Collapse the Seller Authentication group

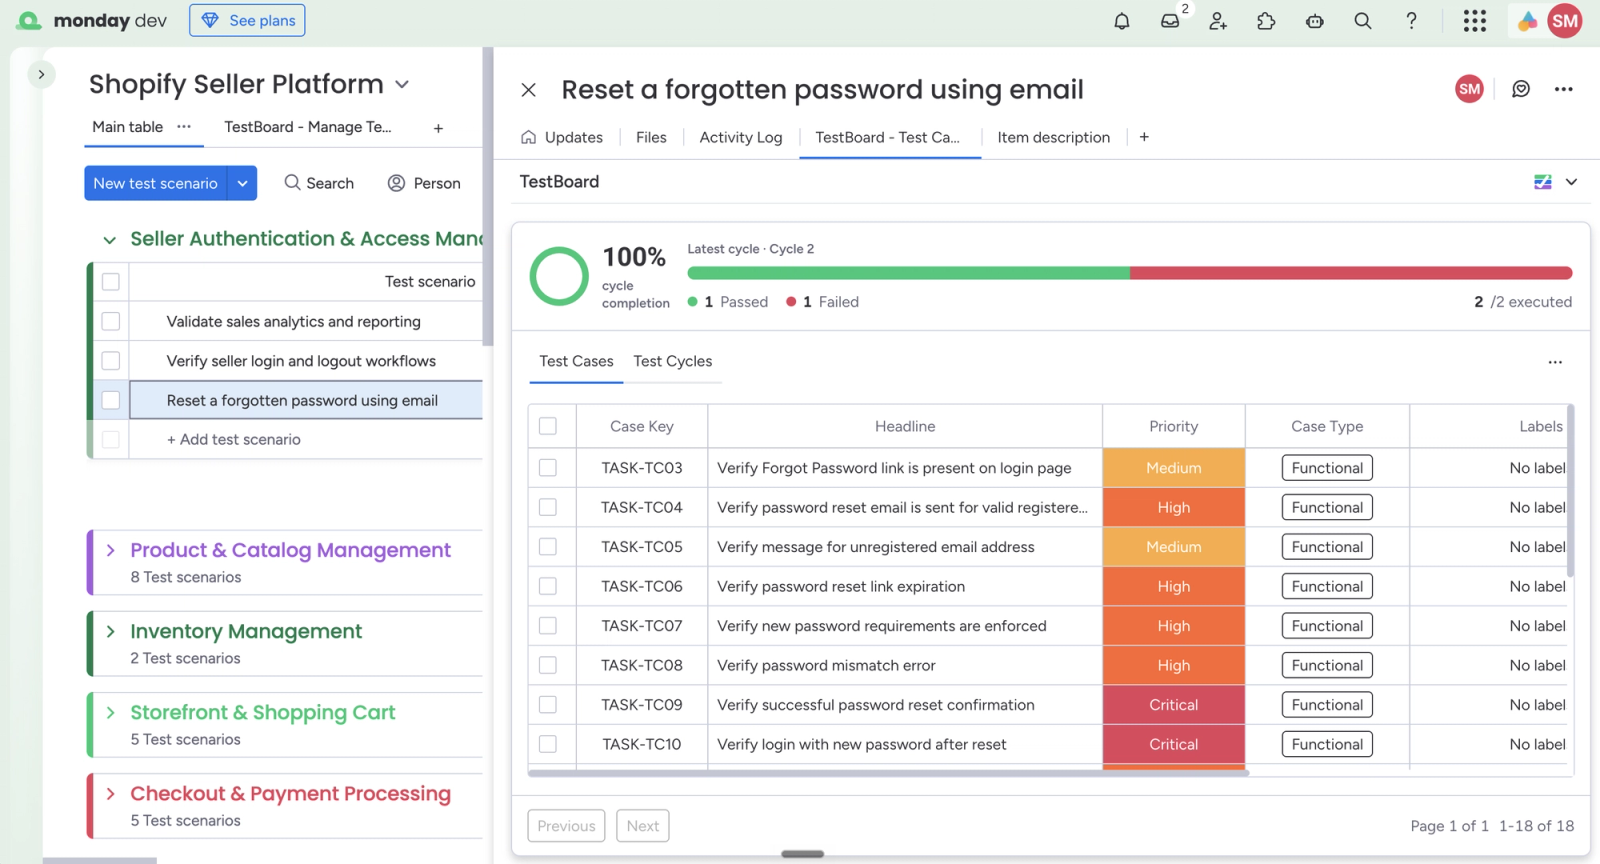pos(110,240)
